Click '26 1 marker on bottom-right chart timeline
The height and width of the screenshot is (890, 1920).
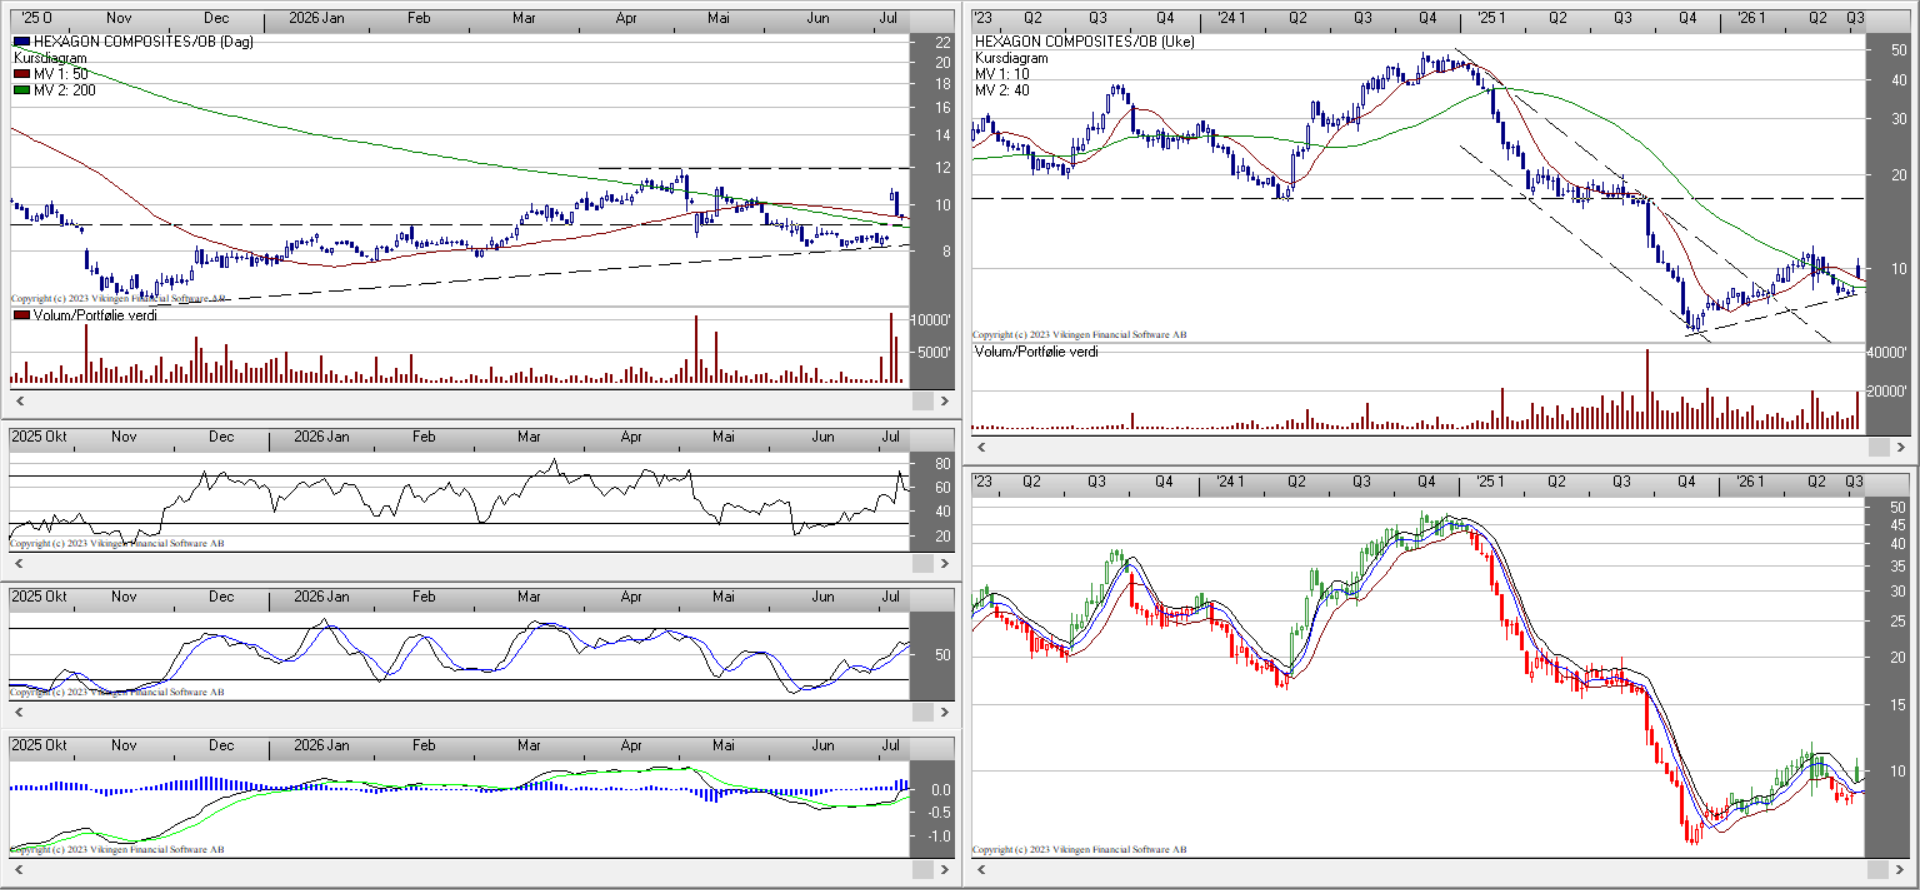(1750, 482)
